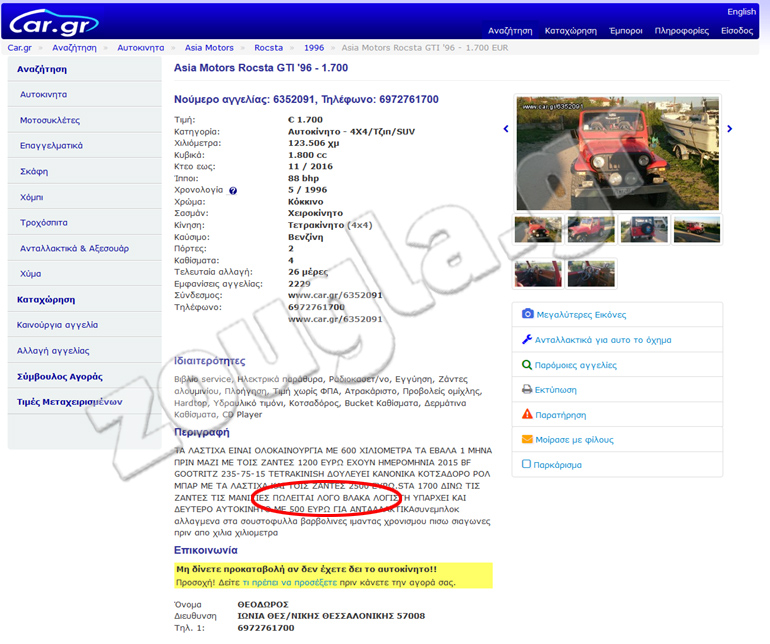The image size is (770, 644).
Task: Open the main red jeep photo
Action: (x=617, y=153)
